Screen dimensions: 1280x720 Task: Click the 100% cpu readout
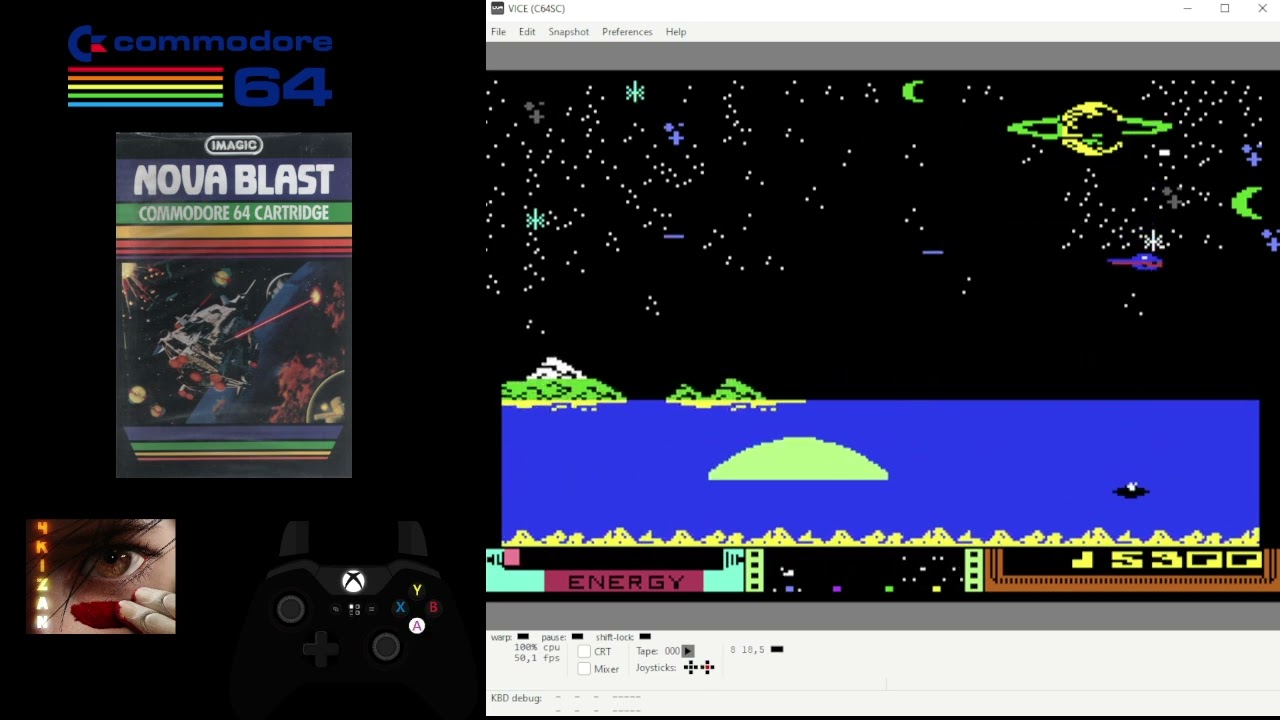pos(537,648)
